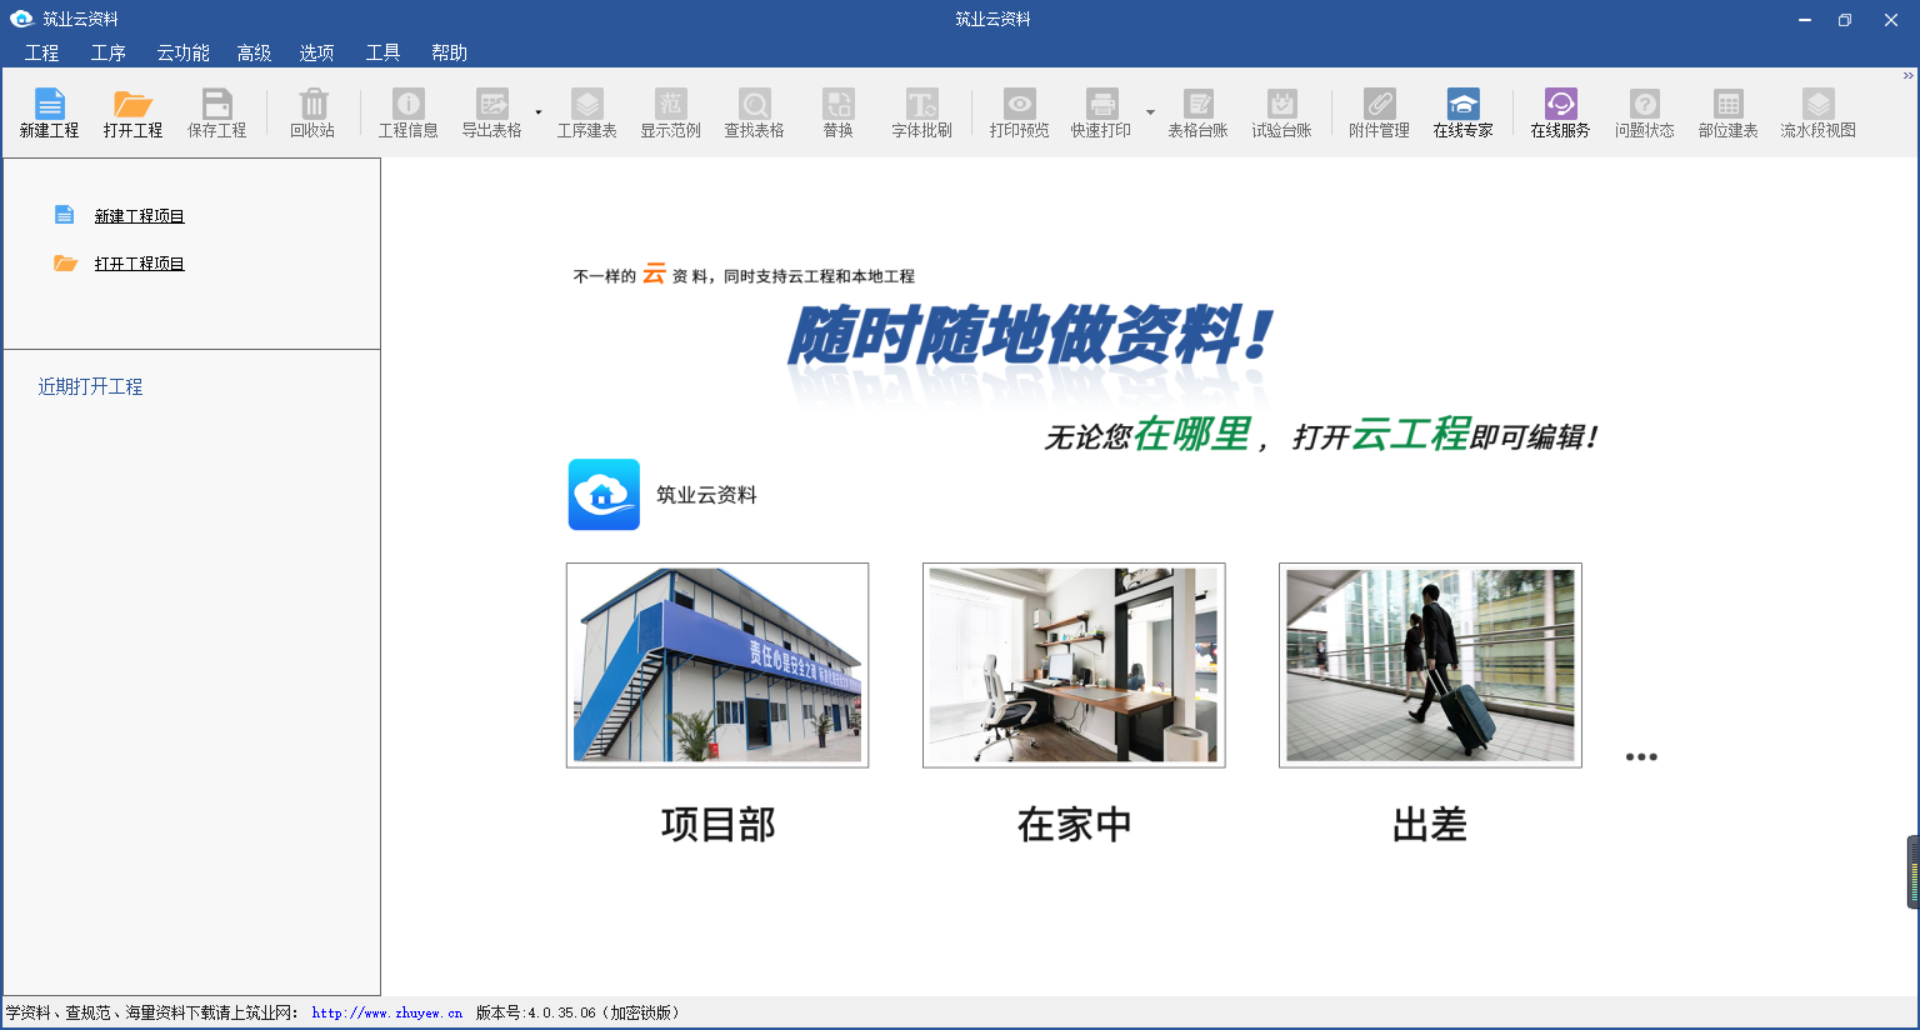Click the 保存工程 save icon
The width and height of the screenshot is (1920, 1030).
tap(217, 112)
